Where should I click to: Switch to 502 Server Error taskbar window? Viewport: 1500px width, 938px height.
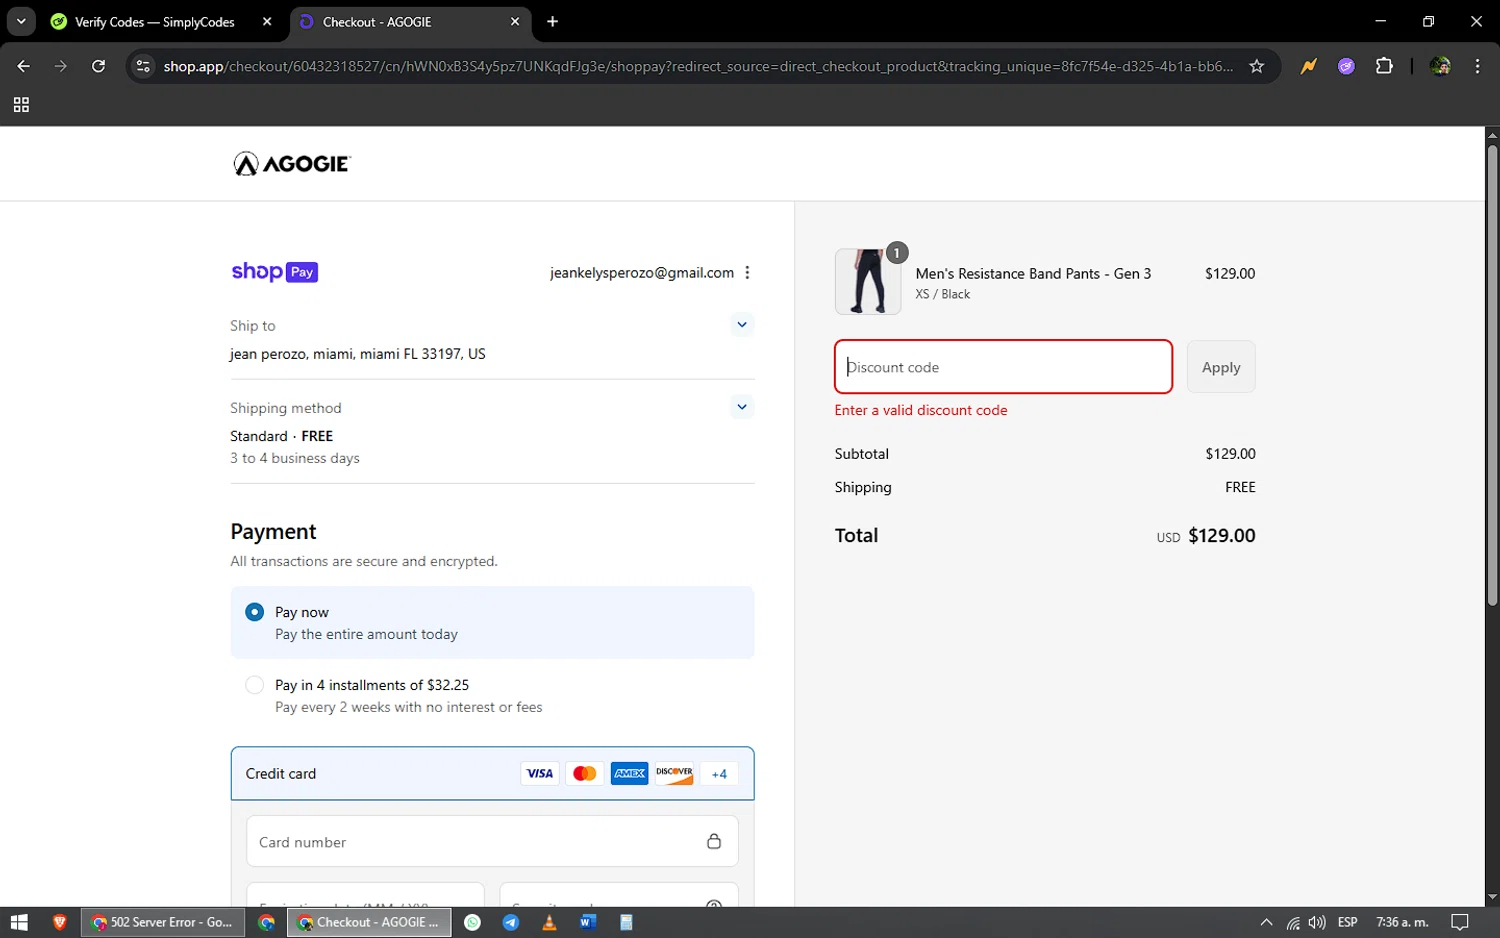click(162, 922)
